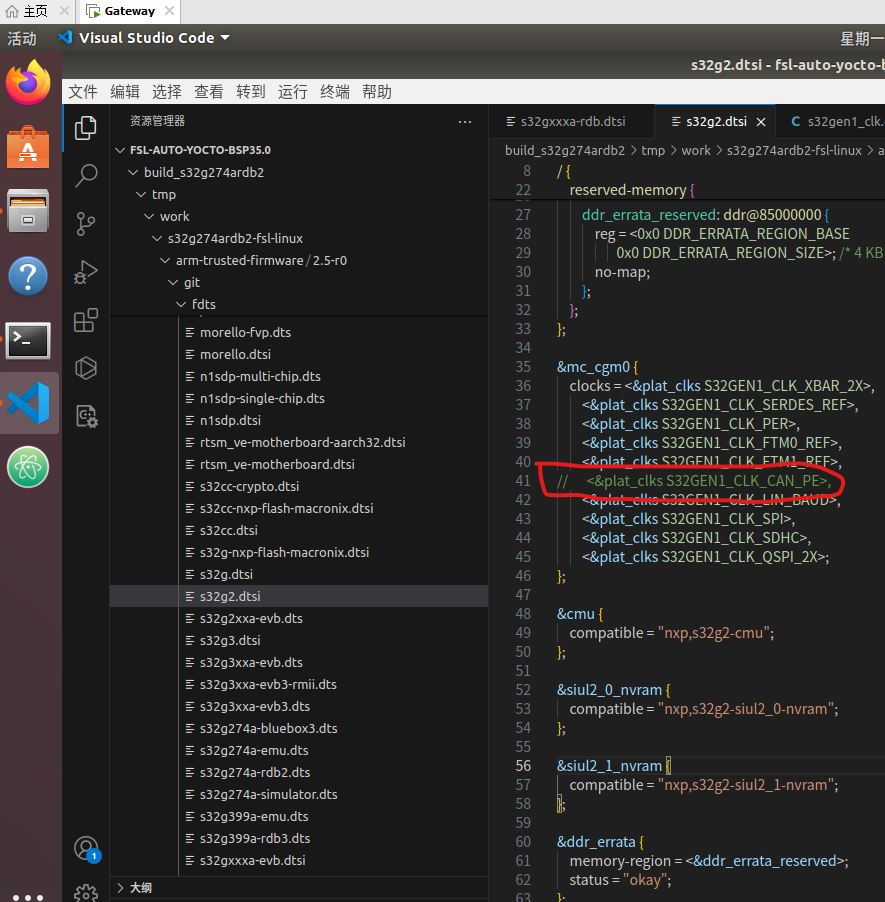The width and height of the screenshot is (885, 902).
Task: Open the hexagon play icon view in activity bar
Action: 86,368
